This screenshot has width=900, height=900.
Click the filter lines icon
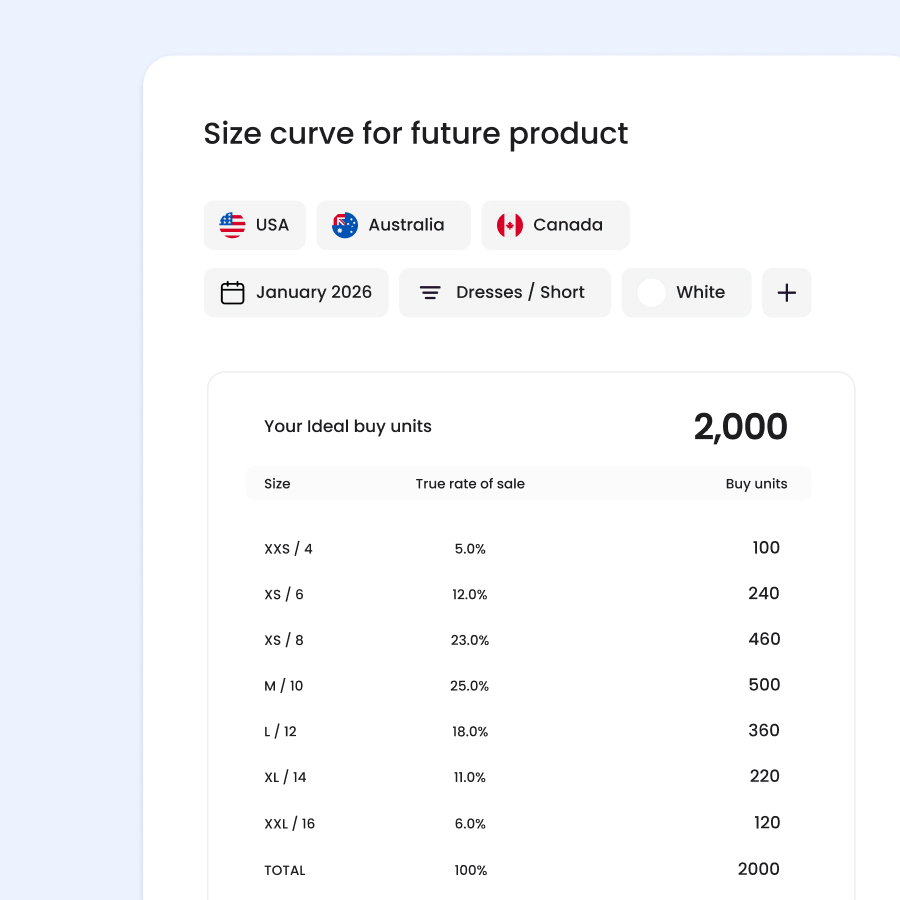430,293
